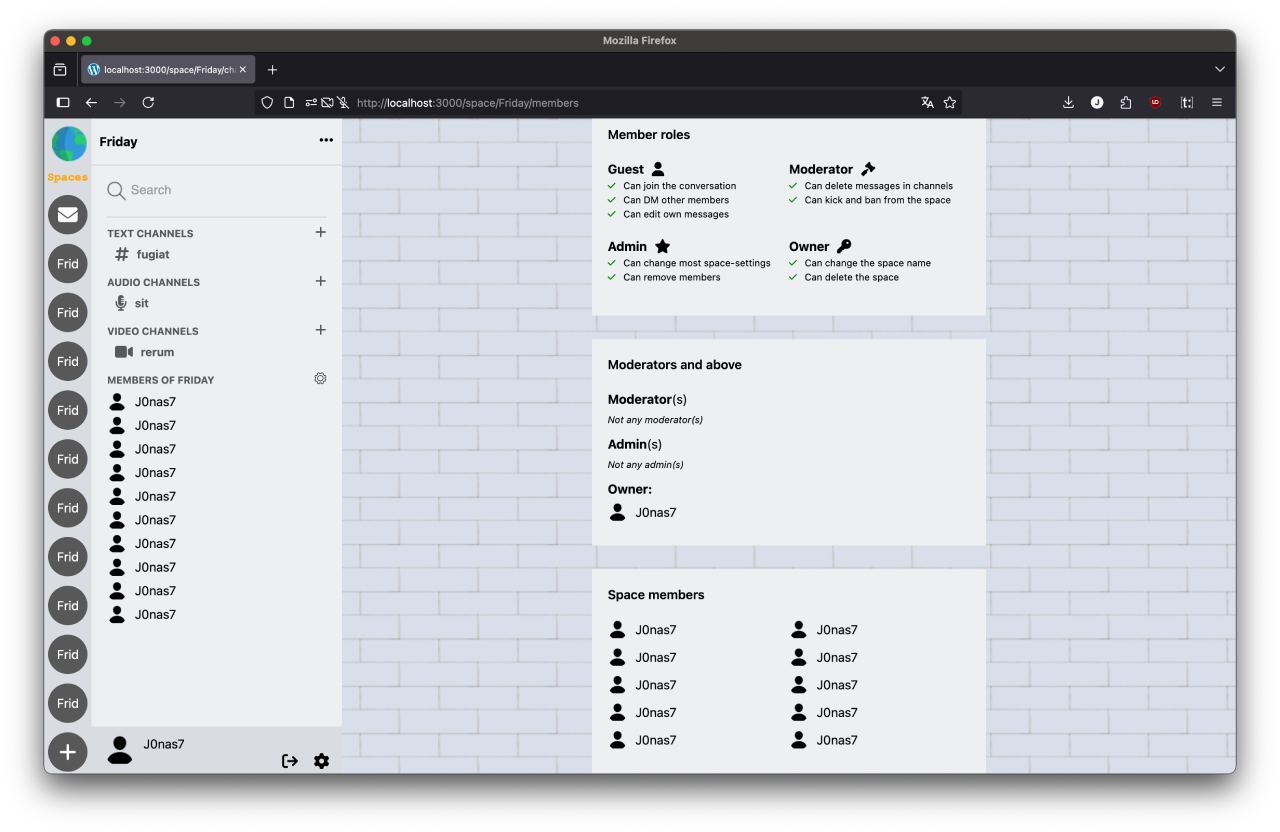This screenshot has height=832, width=1280.
Task: Open user settings gear next to logout
Action: (x=321, y=761)
